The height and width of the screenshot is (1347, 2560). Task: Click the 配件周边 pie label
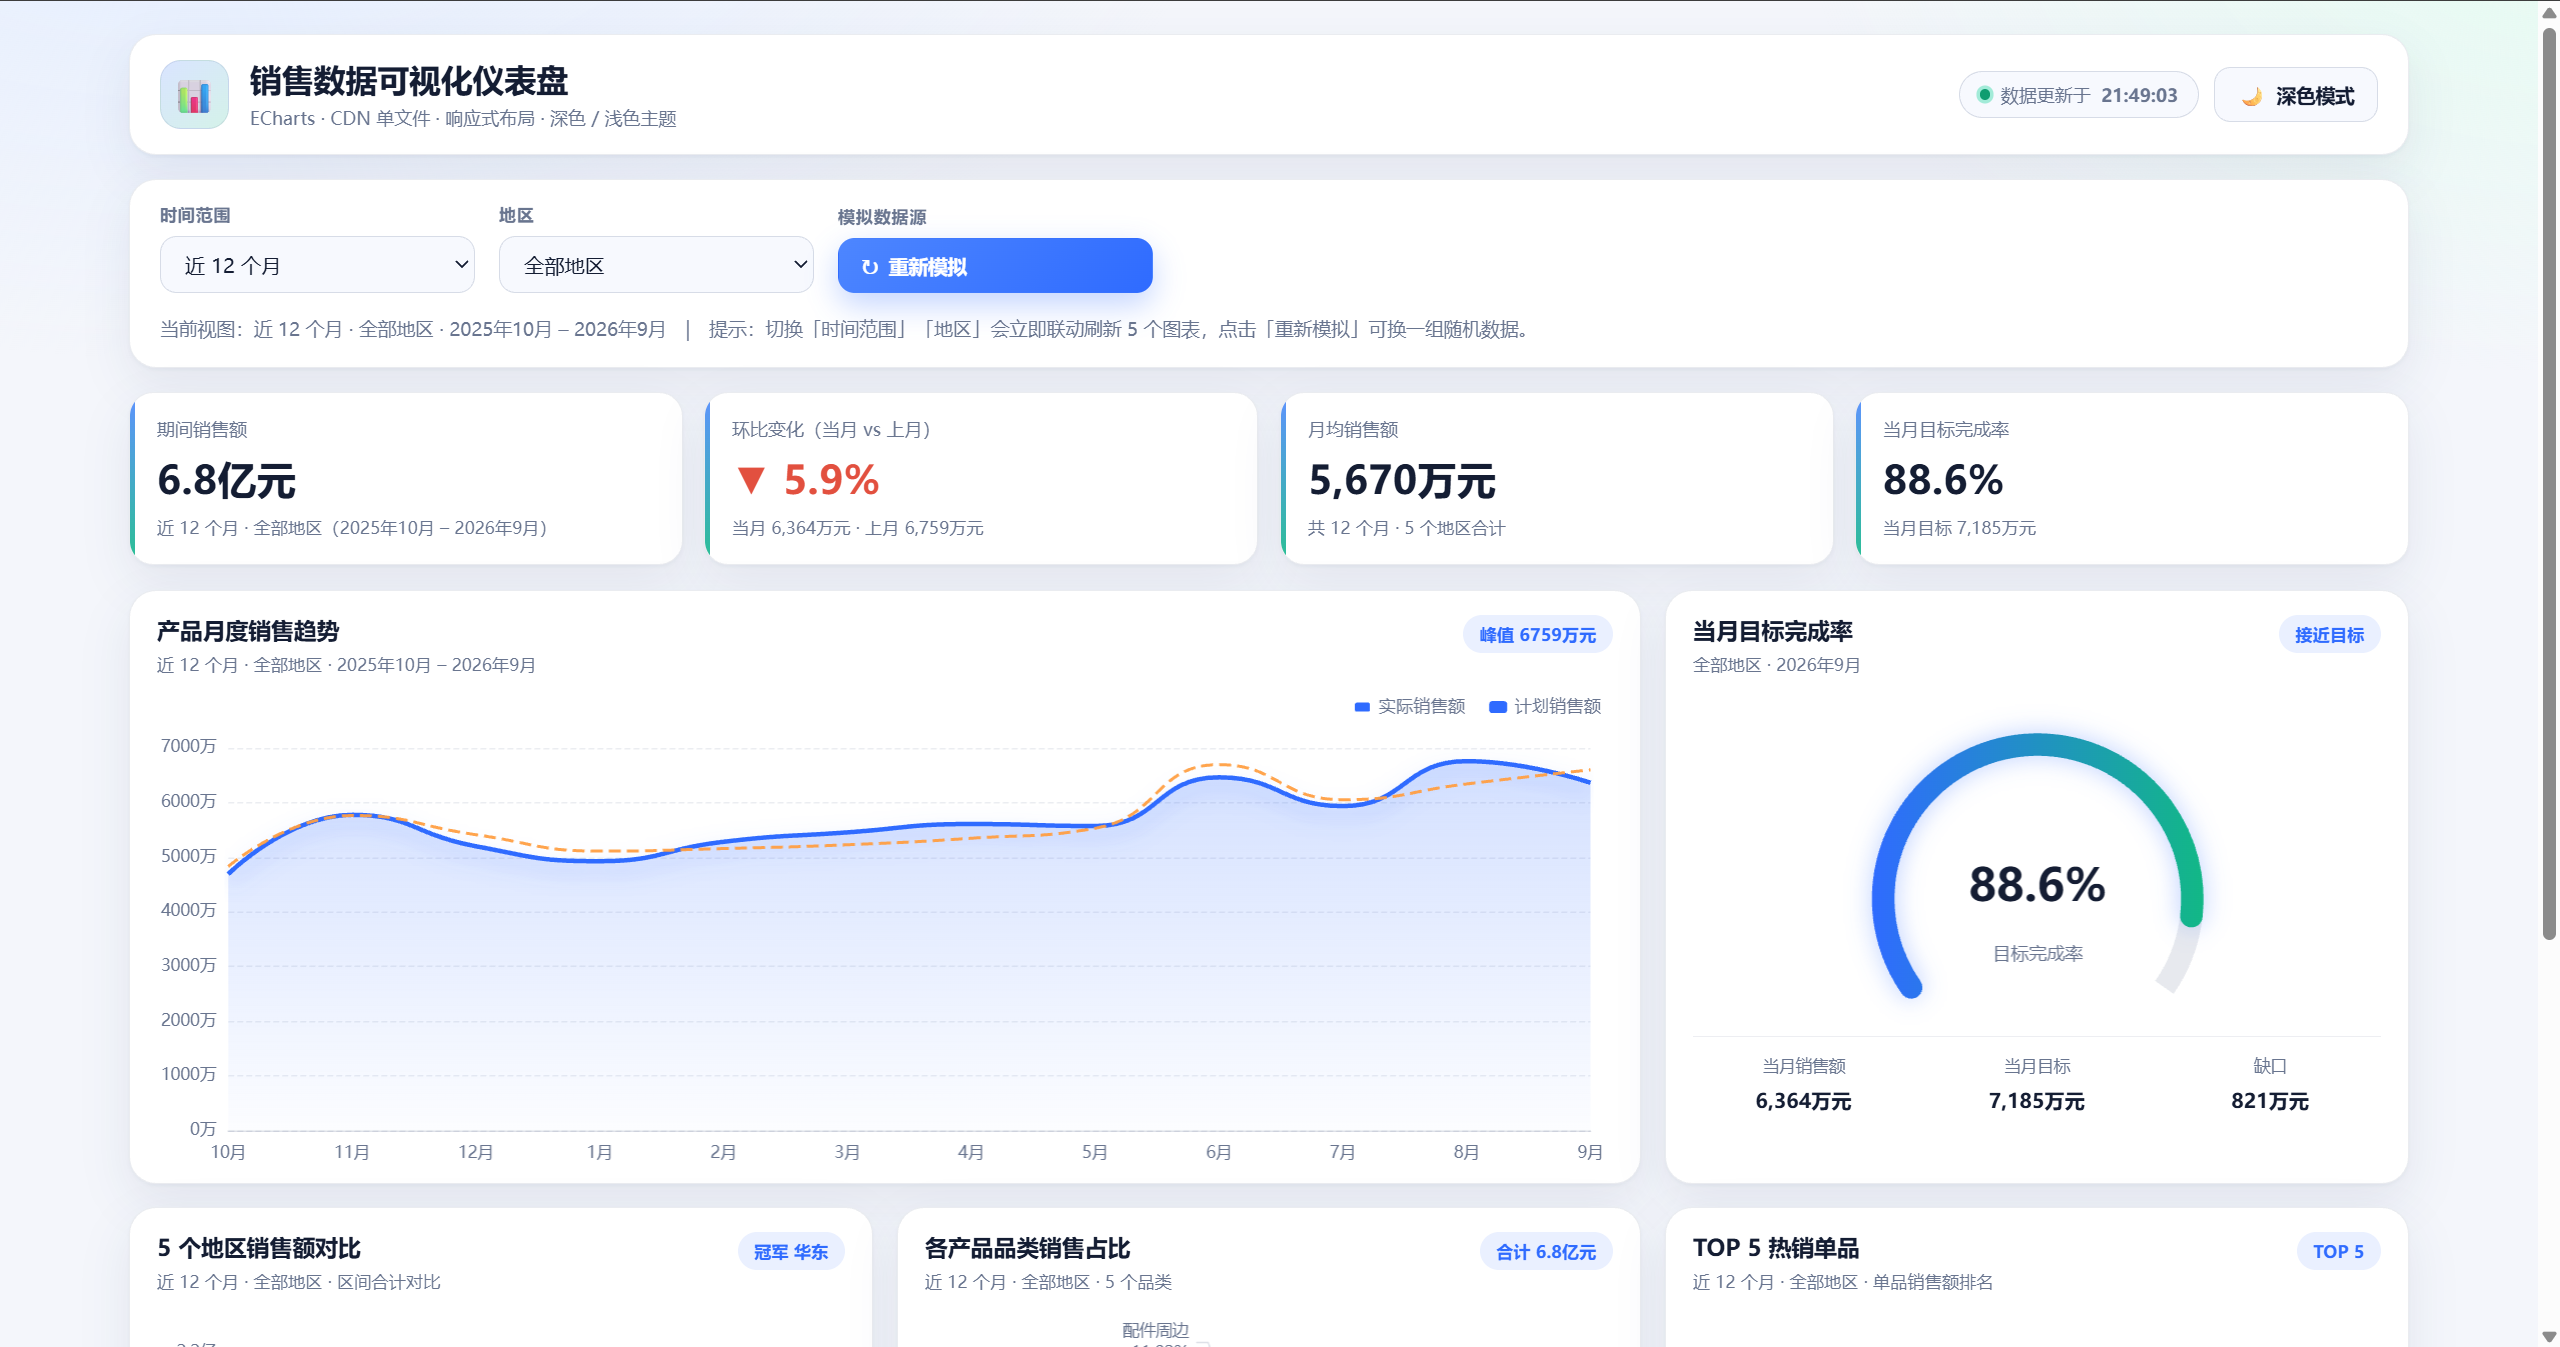pyautogui.click(x=1155, y=1330)
